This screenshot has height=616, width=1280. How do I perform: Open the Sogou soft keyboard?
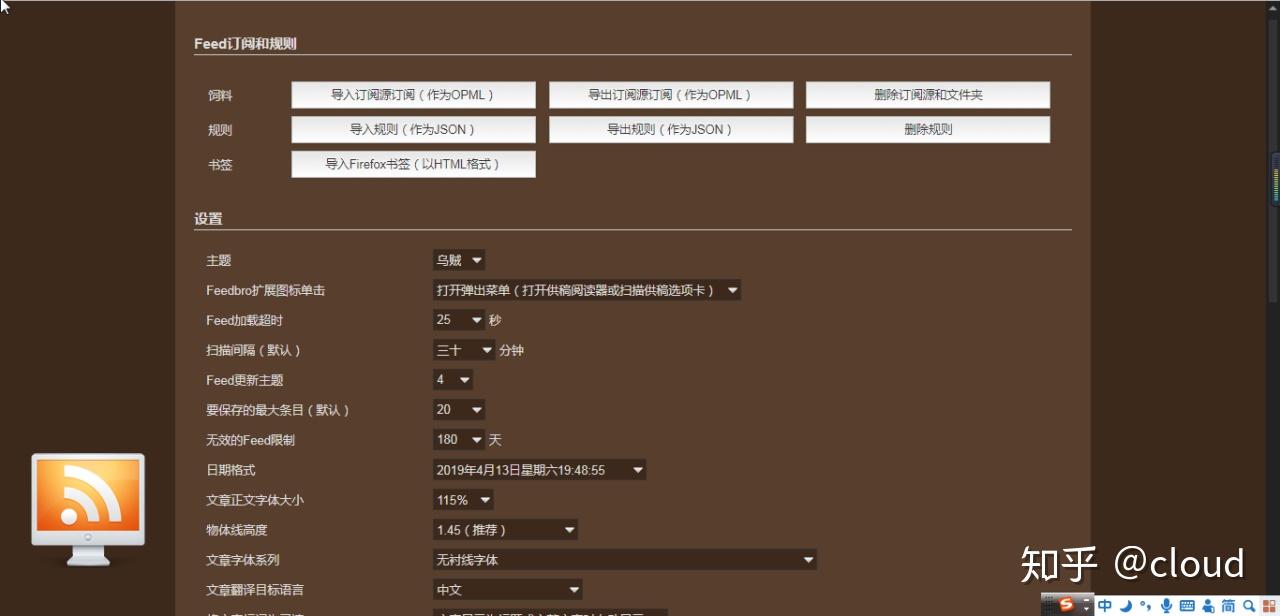point(1188,605)
